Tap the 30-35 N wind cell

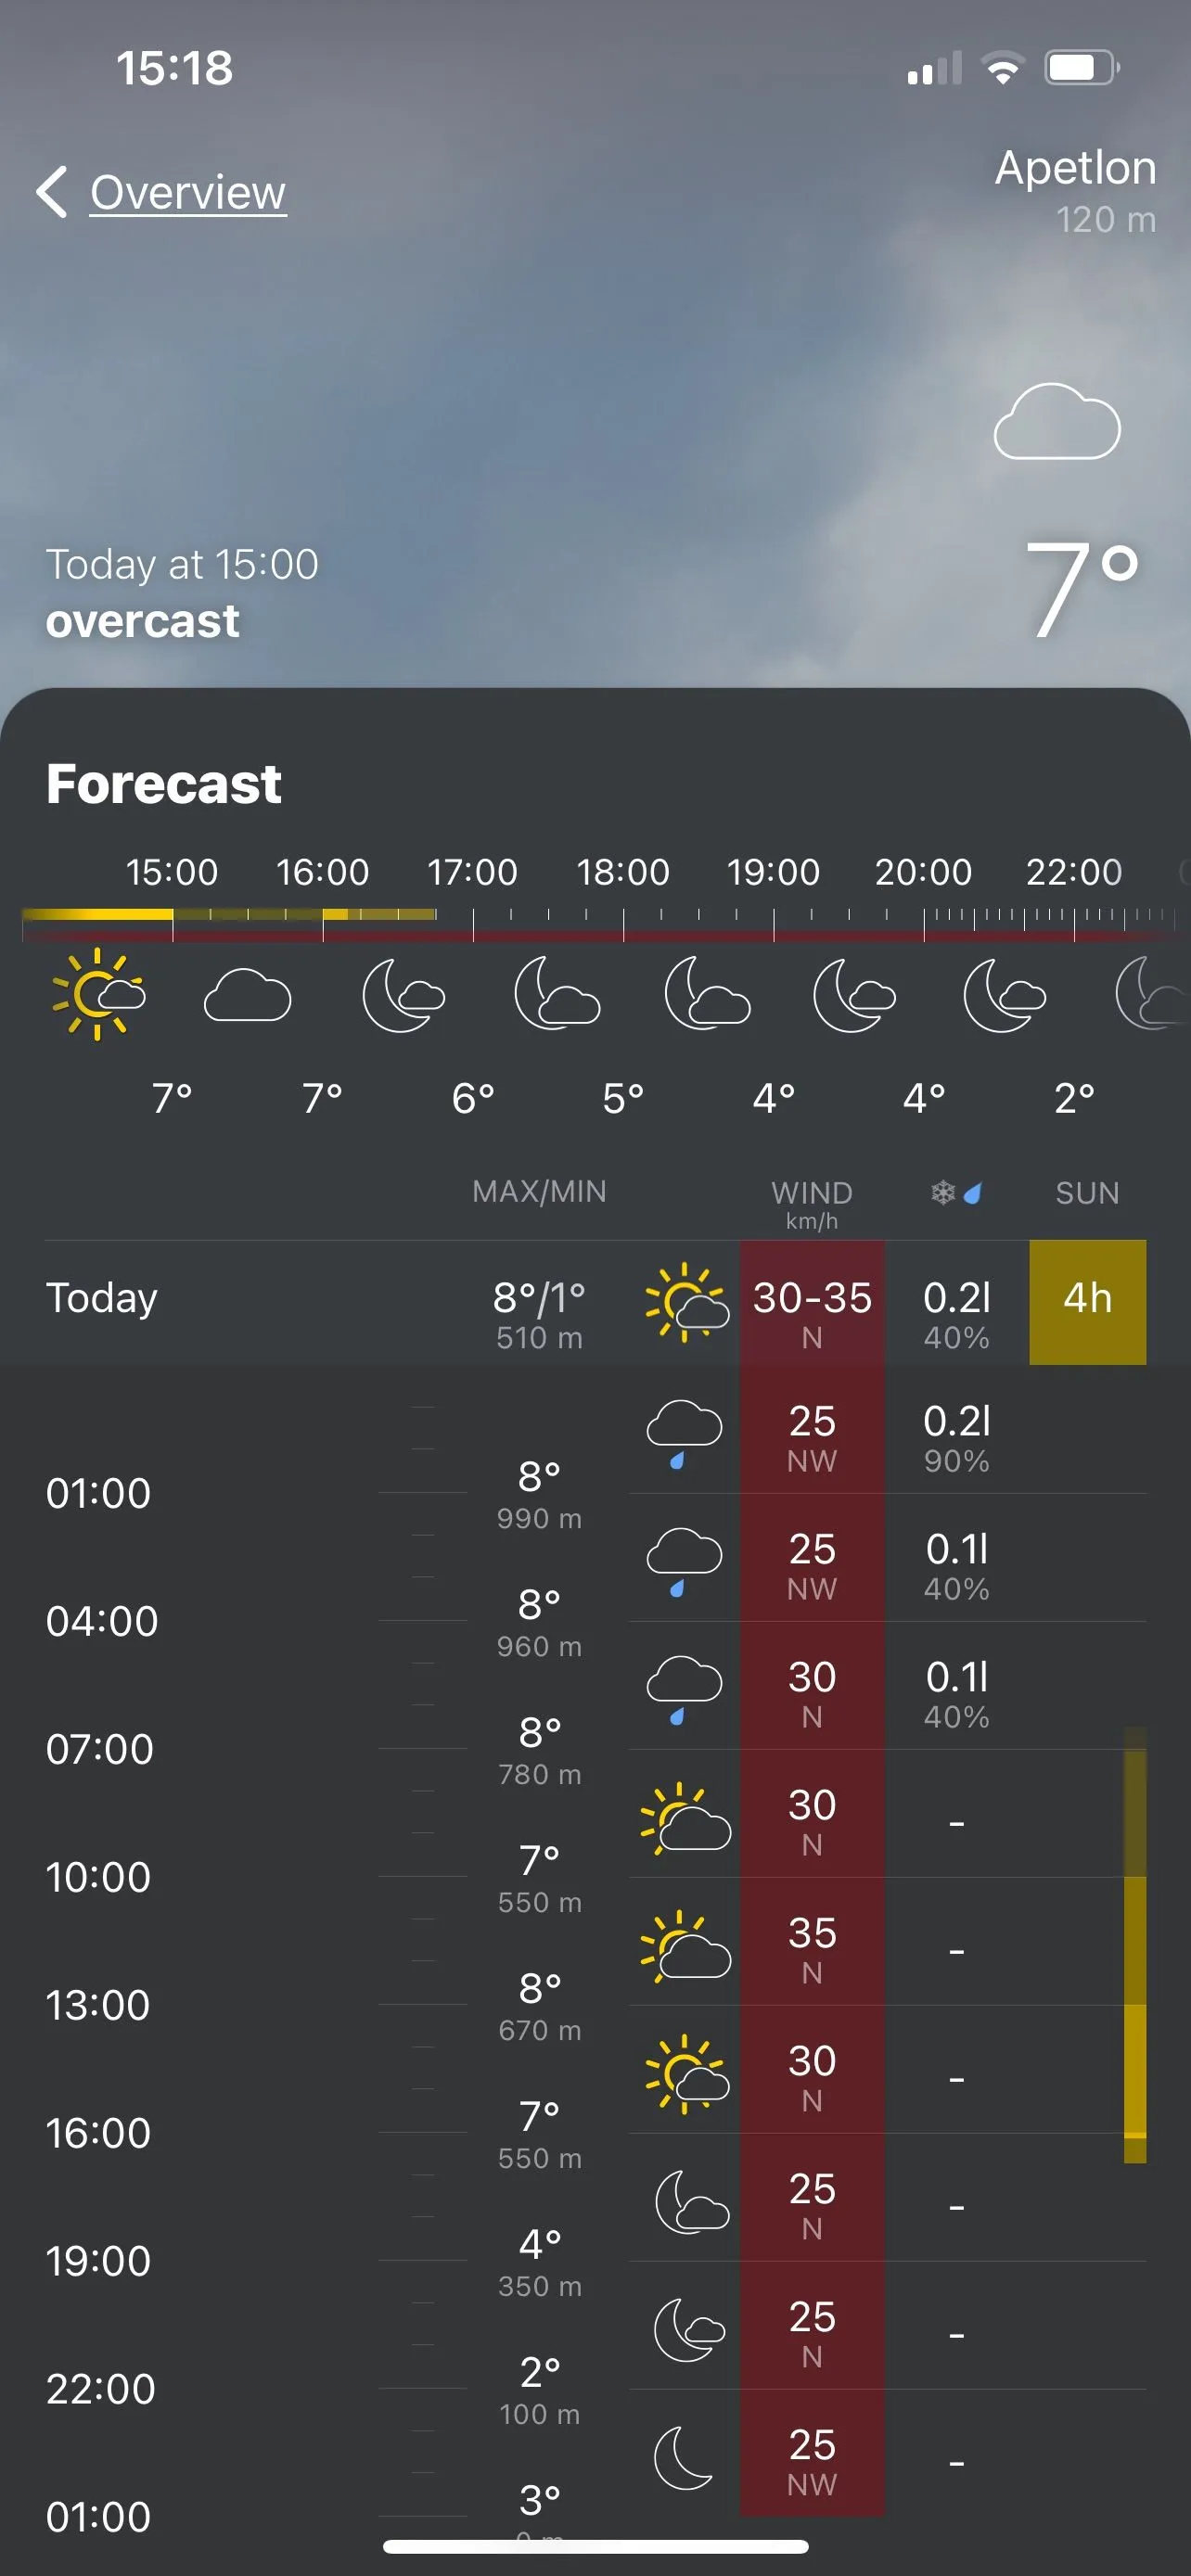tap(812, 1310)
